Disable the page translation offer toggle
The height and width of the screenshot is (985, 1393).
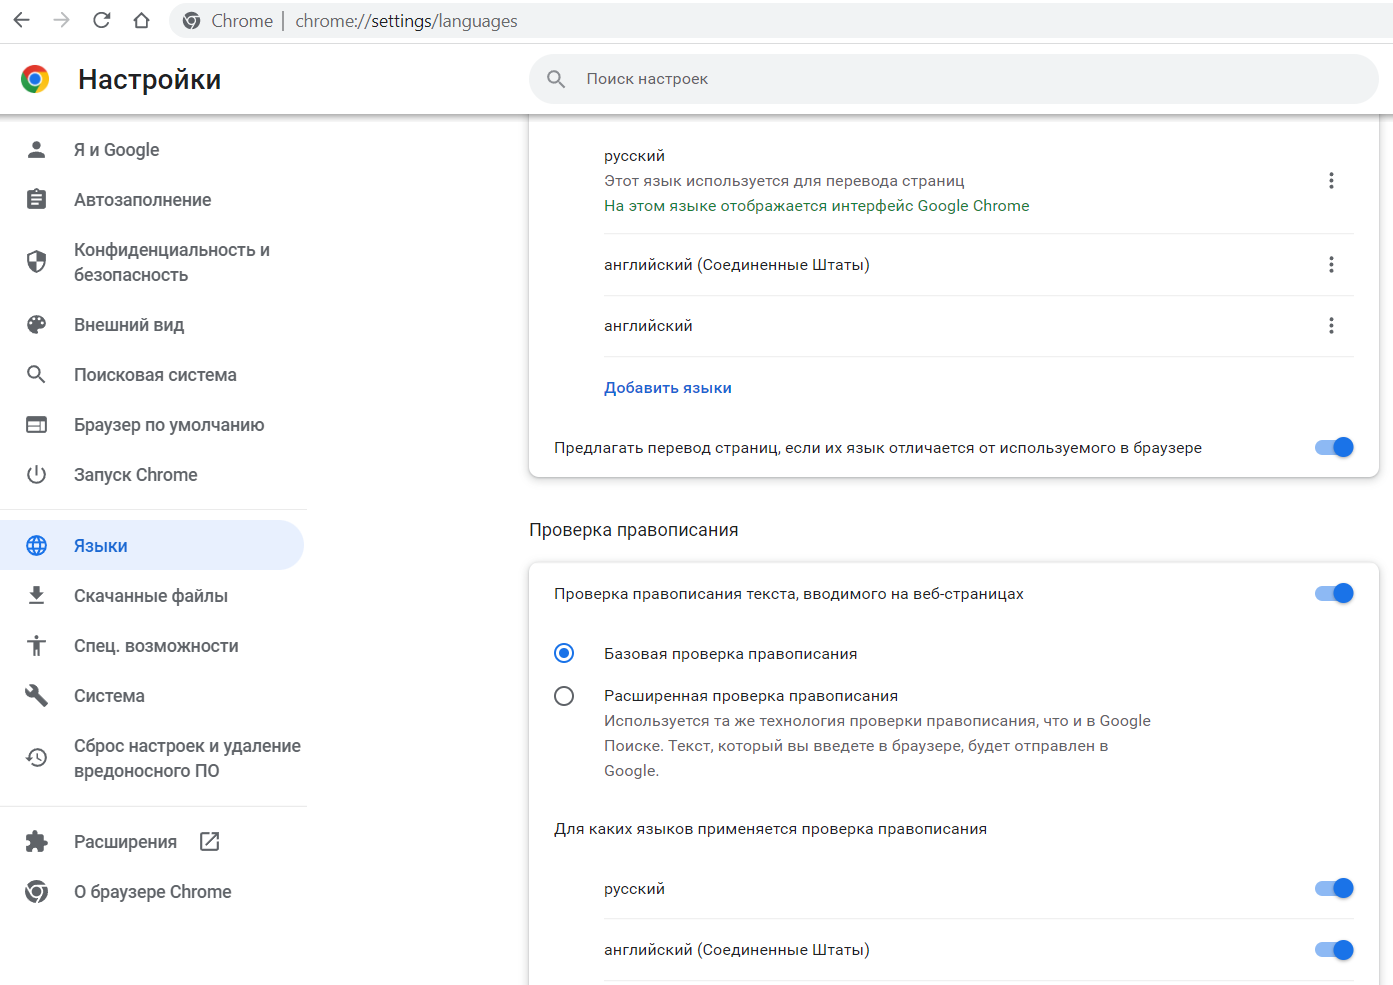[1334, 448]
